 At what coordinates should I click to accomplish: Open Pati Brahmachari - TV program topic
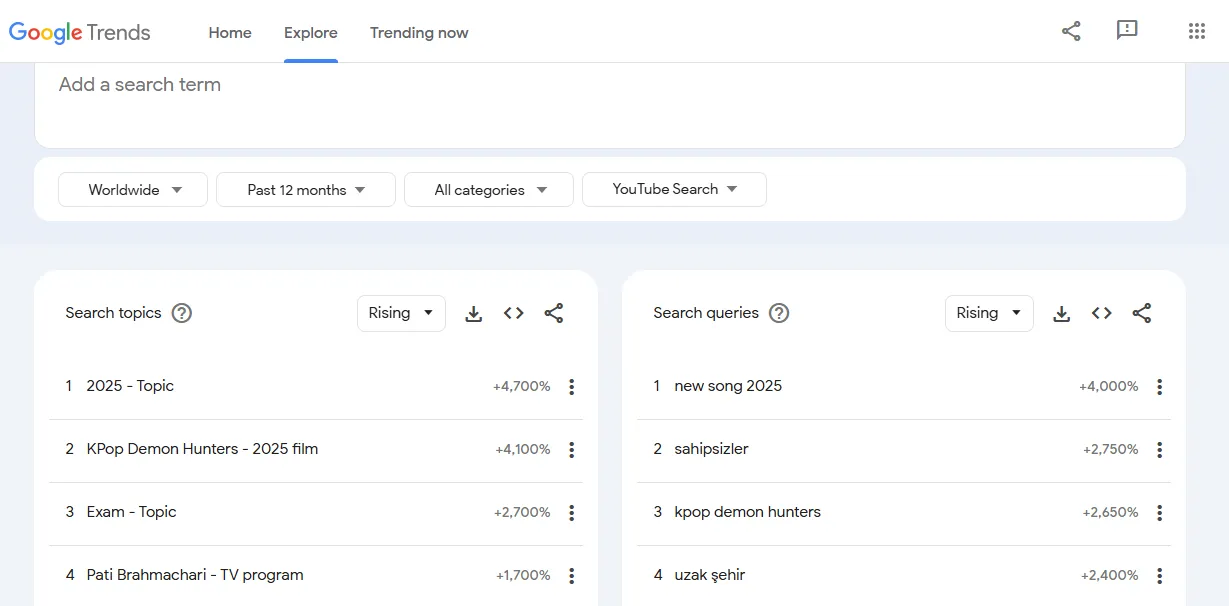pos(195,575)
